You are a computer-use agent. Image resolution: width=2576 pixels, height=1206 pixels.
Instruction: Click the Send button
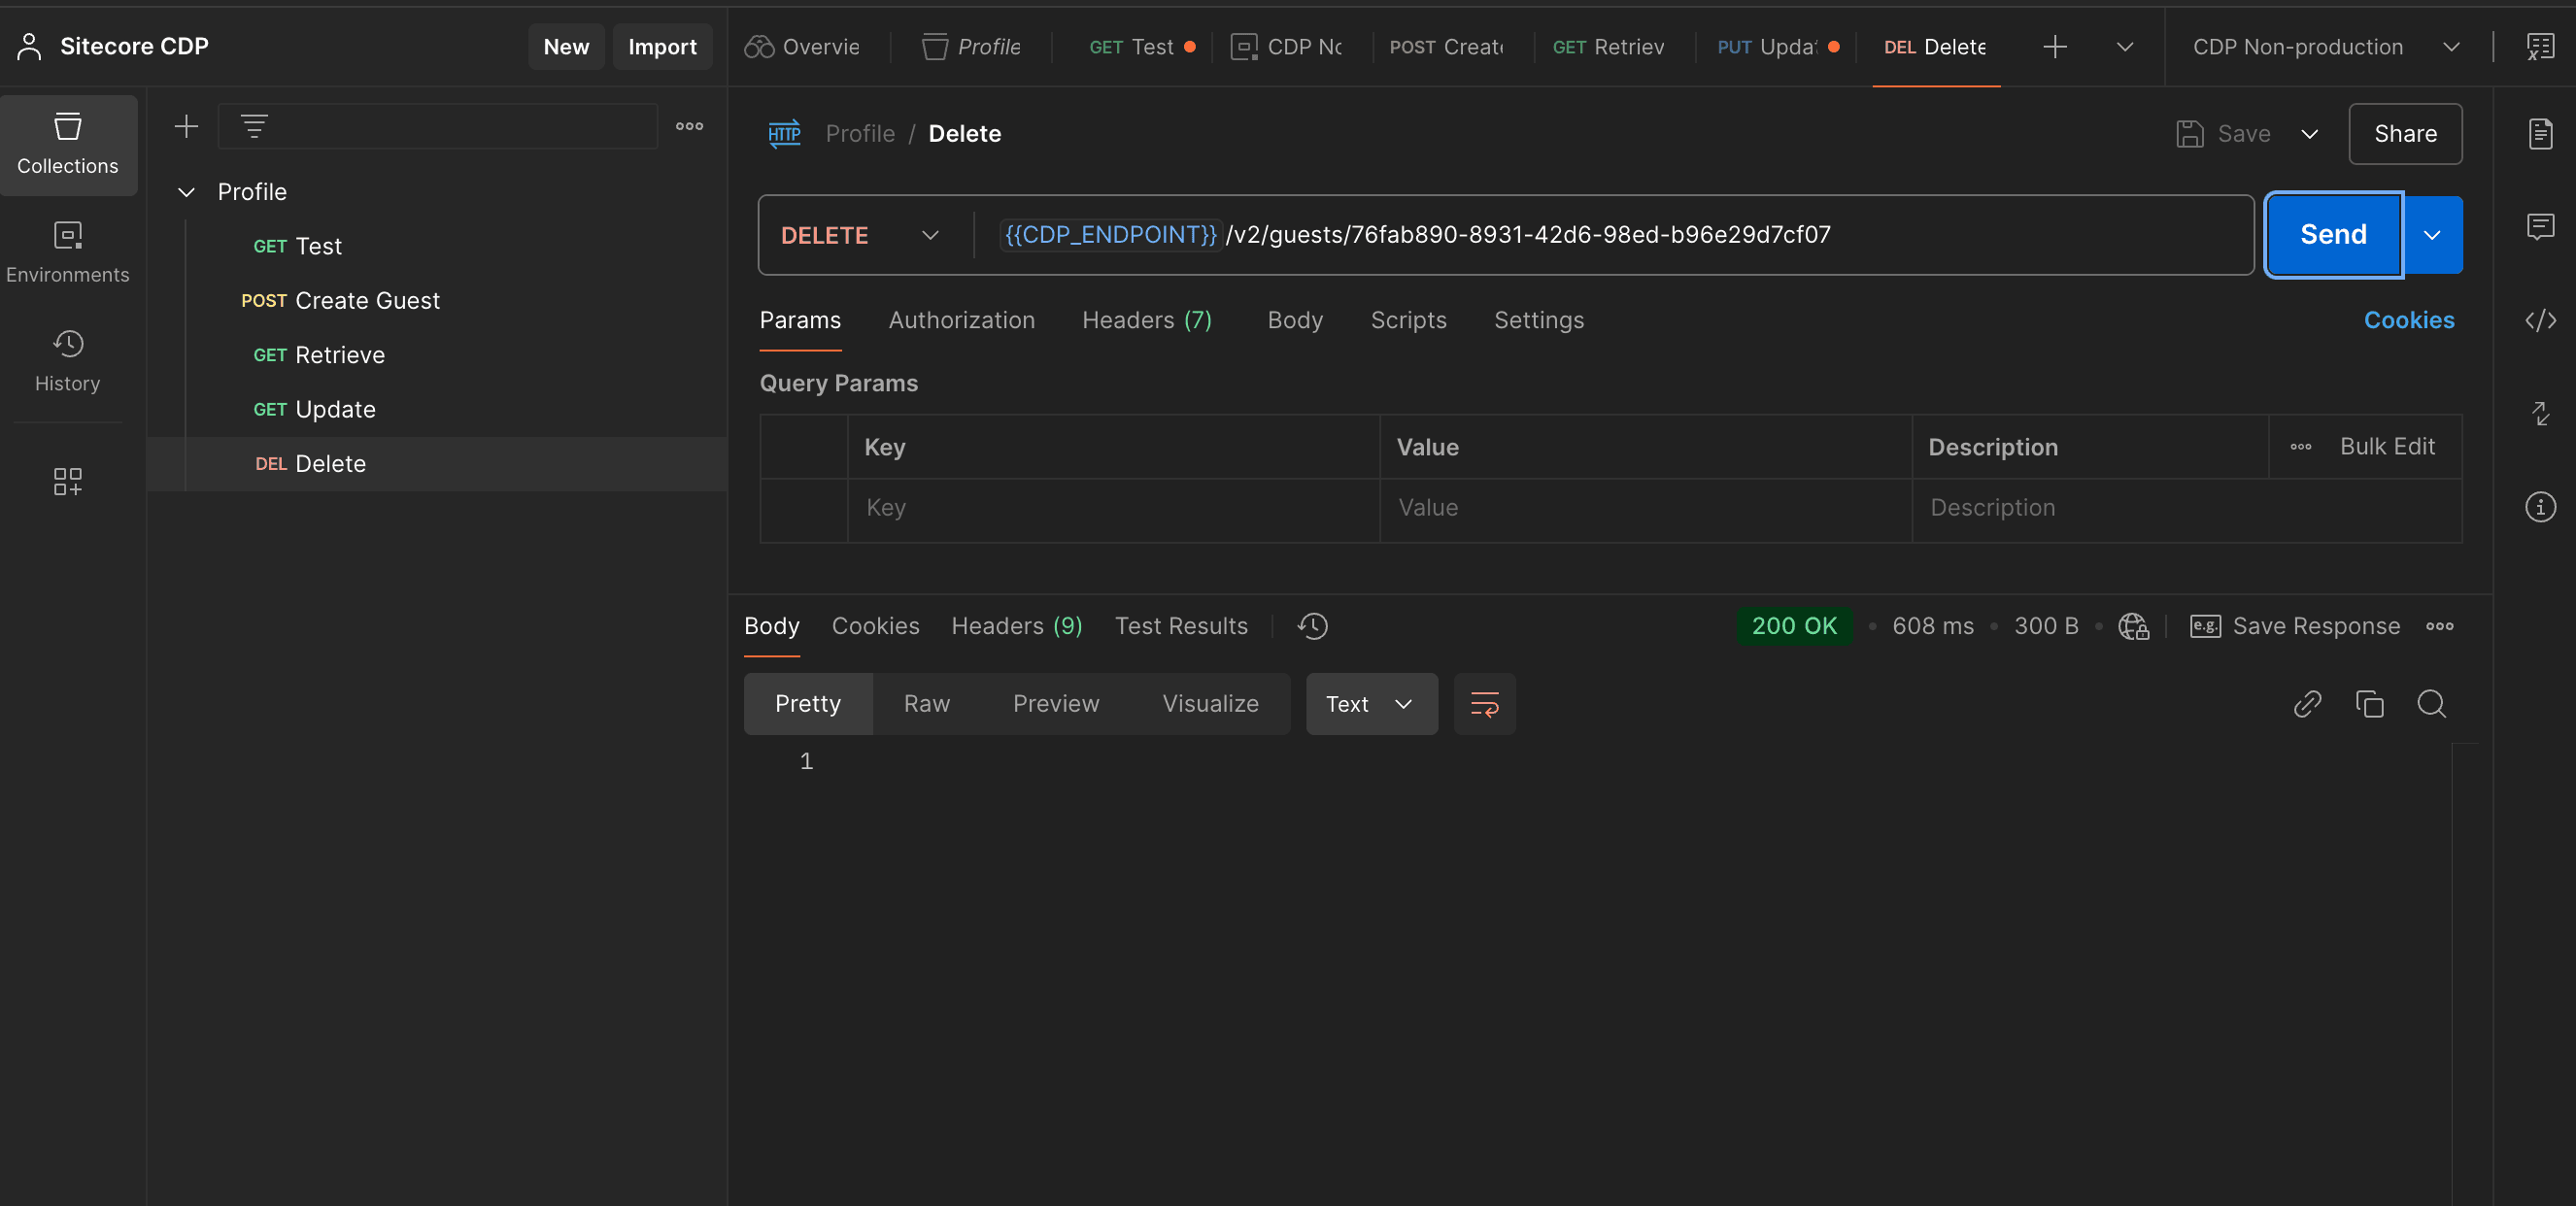(x=2332, y=235)
